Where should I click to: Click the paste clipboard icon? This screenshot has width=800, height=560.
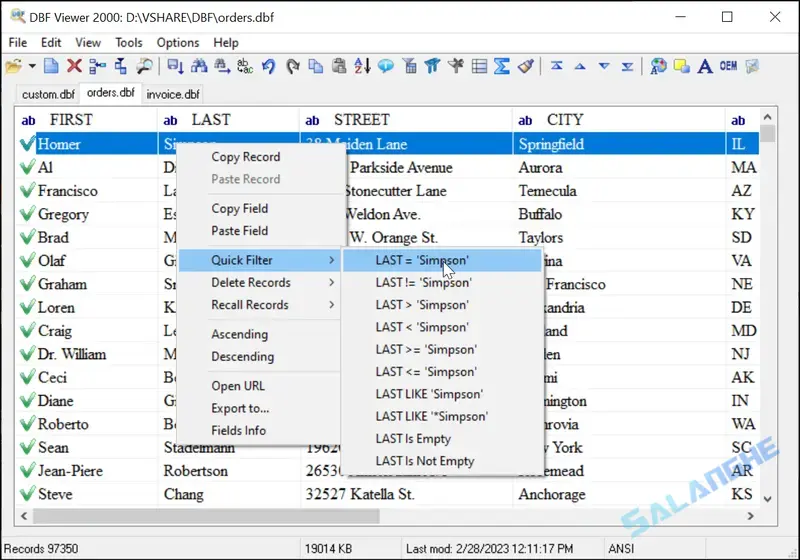click(x=339, y=66)
